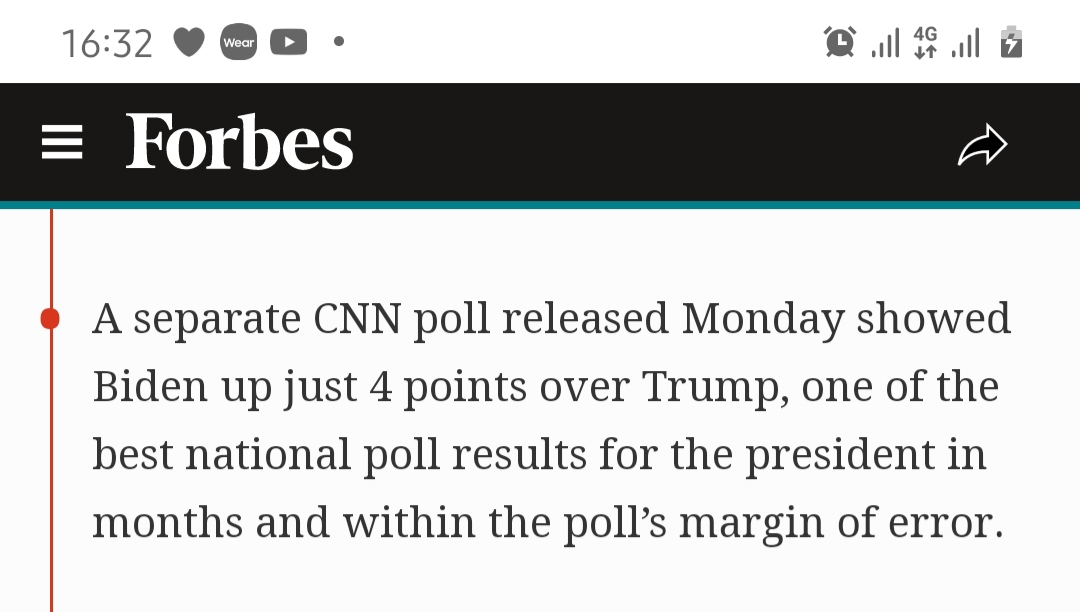Tap the small dot notification overflow indicator
The height and width of the screenshot is (612, 1080).
(x=339, y=41)
